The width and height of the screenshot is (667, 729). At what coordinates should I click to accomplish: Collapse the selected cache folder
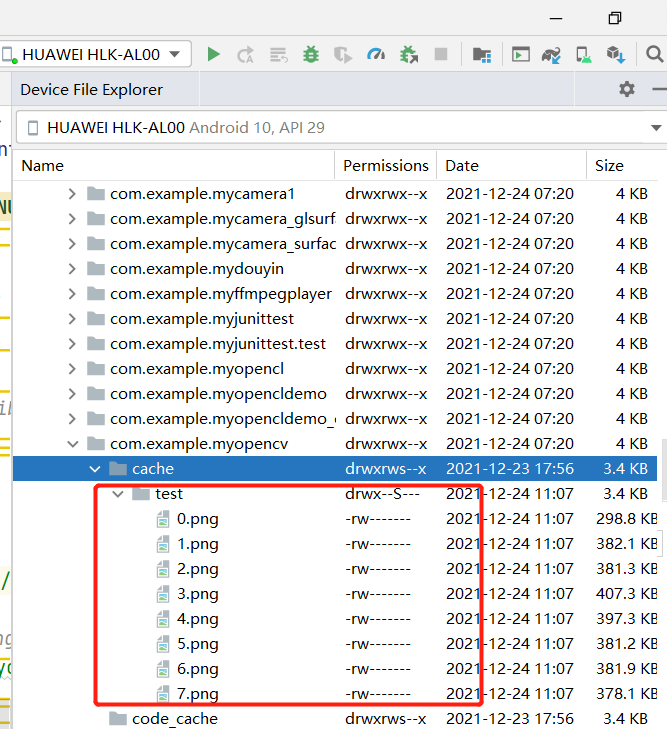coord(95,469)
